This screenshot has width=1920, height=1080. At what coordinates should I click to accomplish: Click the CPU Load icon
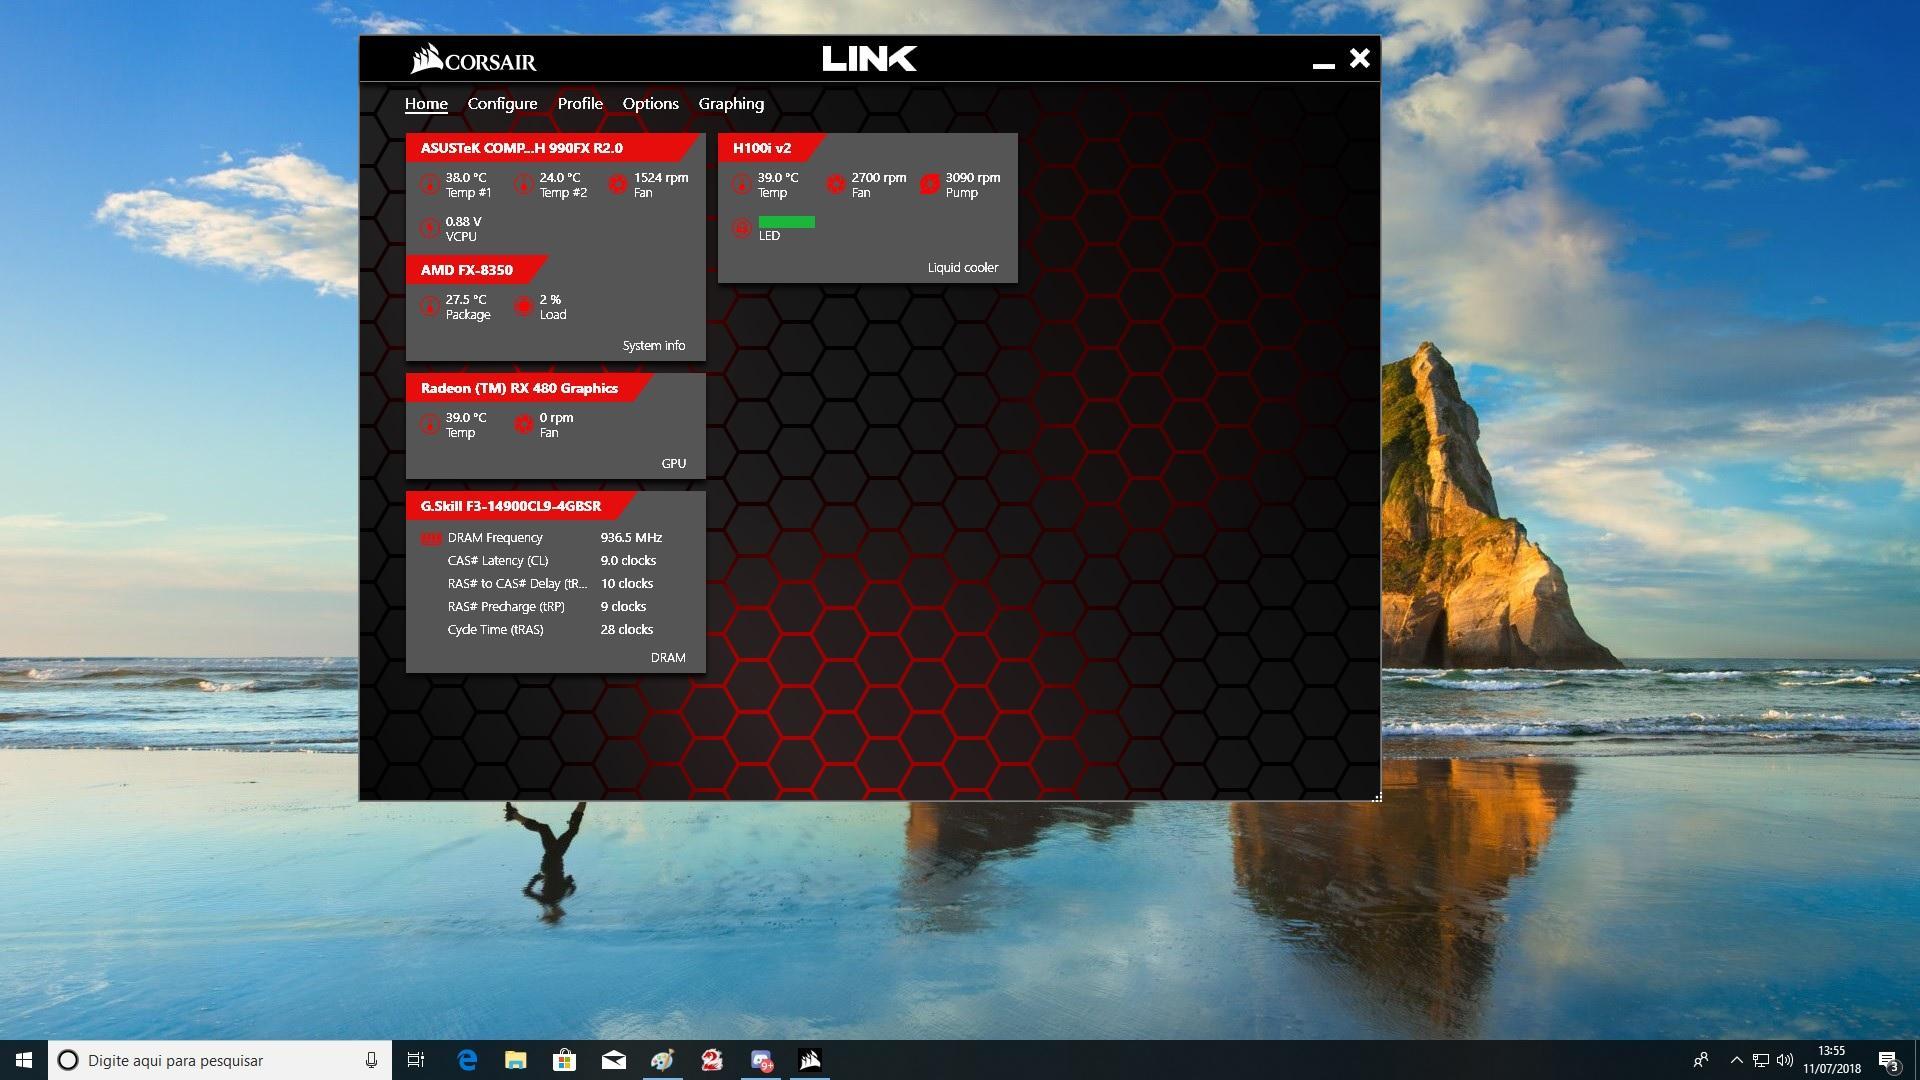[x=524, y=307]
